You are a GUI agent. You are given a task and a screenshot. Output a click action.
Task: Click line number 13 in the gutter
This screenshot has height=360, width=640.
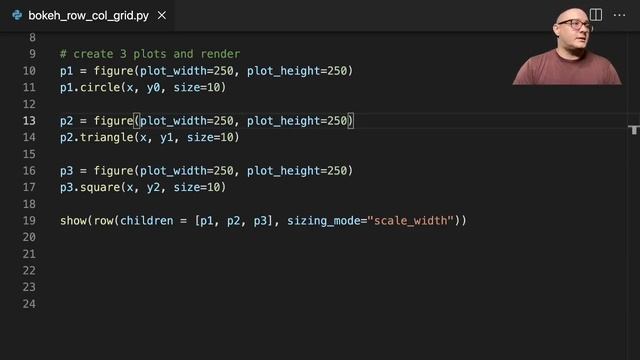[29, 121]
